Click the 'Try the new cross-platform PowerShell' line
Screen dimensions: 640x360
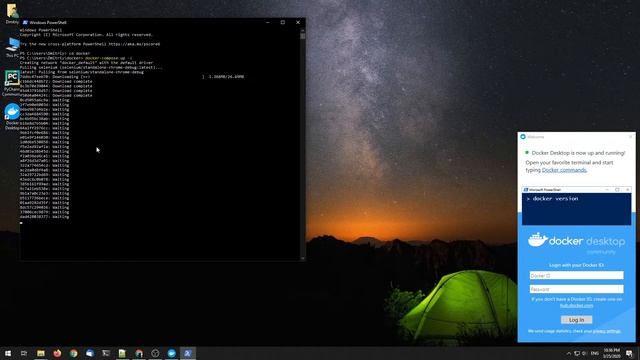pyautogui.click(x=90, y=44)
